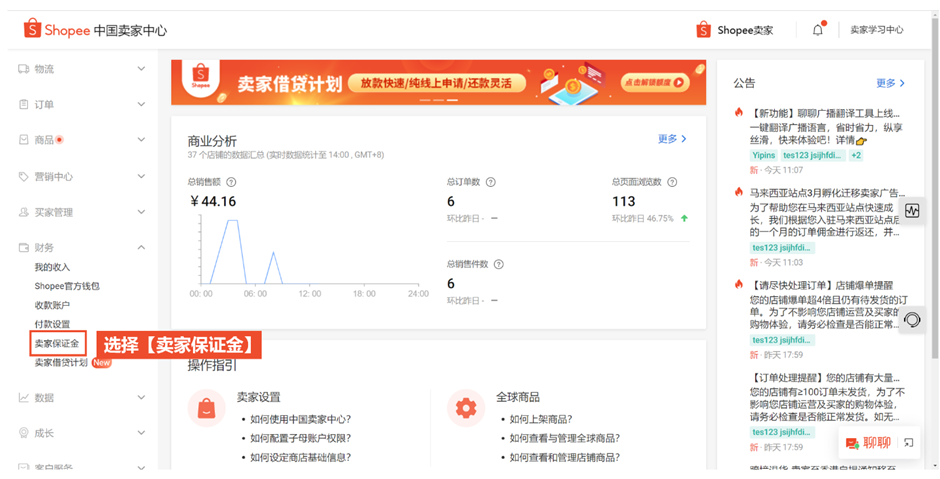Open 卖家借贷计划 menu item

click(x=61, y=363)
